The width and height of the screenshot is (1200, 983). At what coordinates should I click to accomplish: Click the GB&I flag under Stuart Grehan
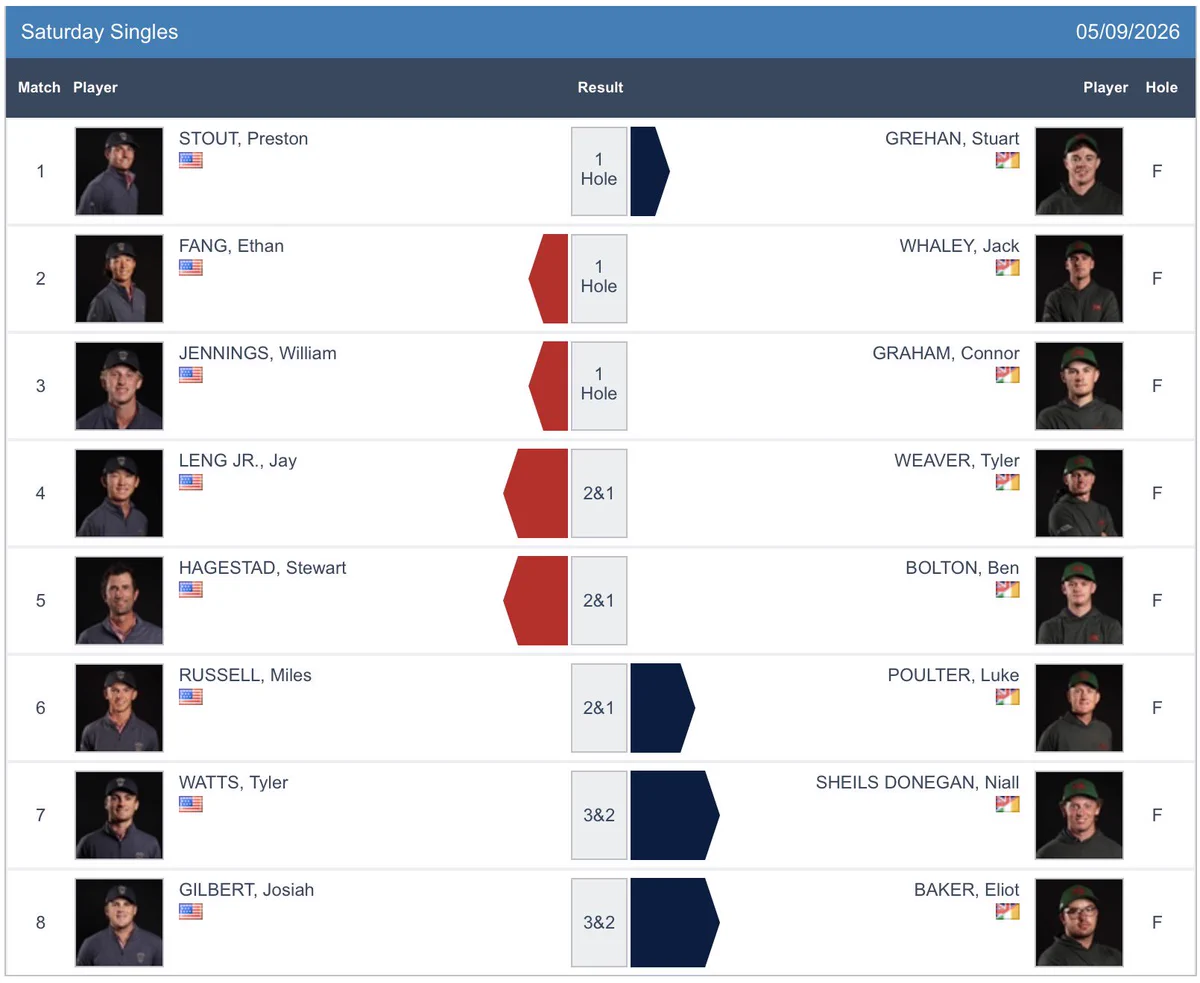(x=1008, y=160)
